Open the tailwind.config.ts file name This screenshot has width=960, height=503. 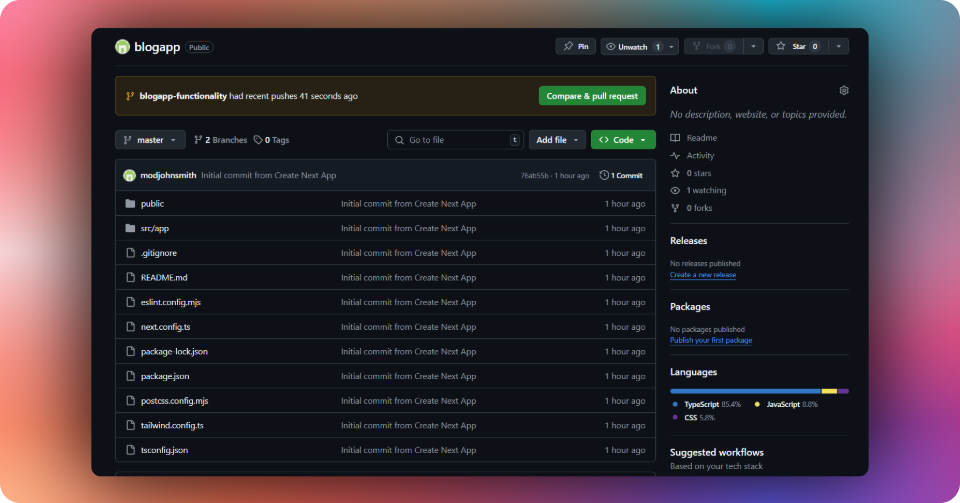point(172,425)
